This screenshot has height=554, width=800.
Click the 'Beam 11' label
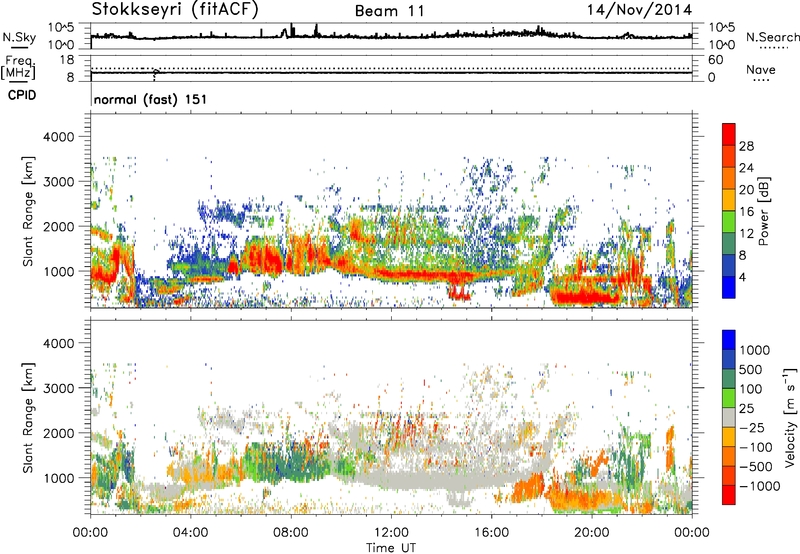pos(390,11)
